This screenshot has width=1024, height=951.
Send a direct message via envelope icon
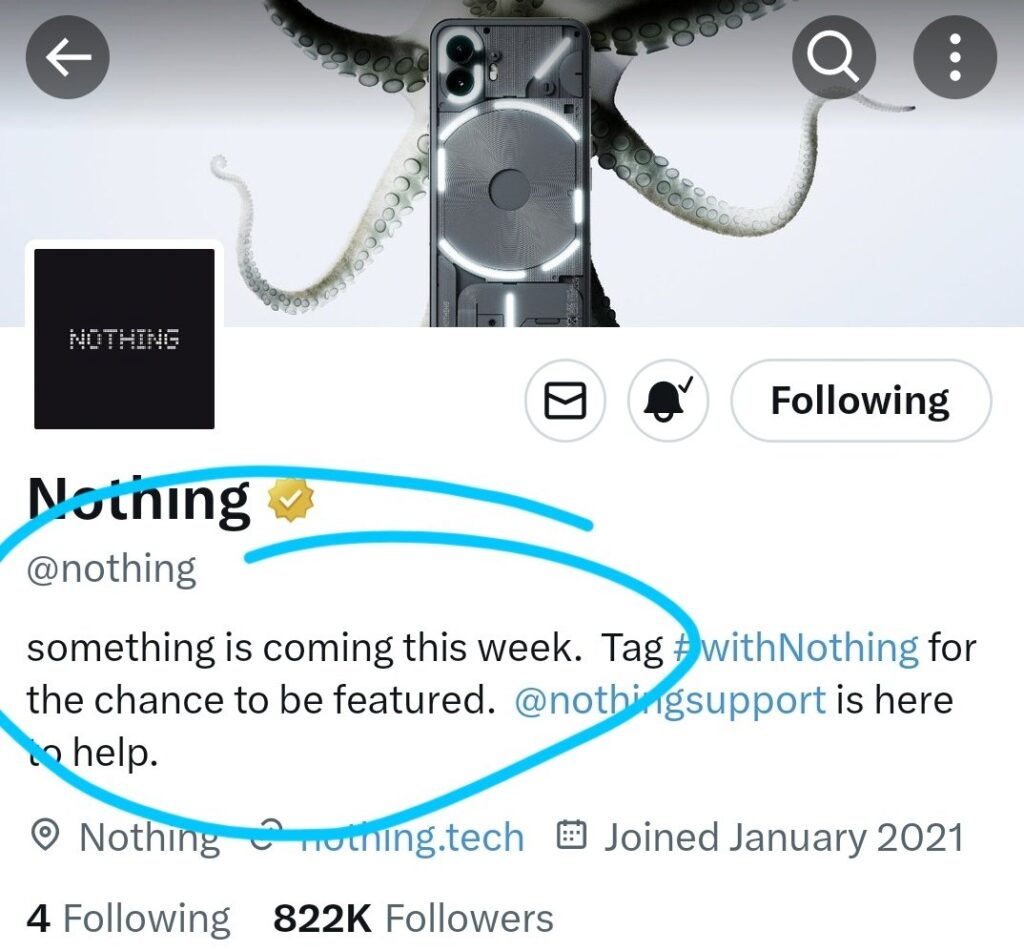coord(564,401)
